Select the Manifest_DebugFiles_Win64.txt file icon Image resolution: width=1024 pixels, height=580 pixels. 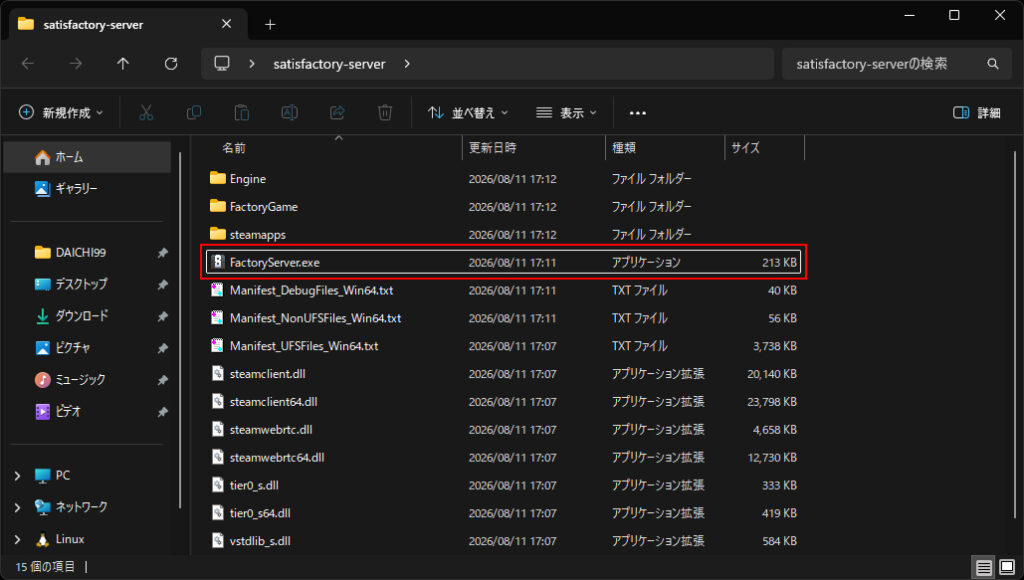tap(217, 290)
